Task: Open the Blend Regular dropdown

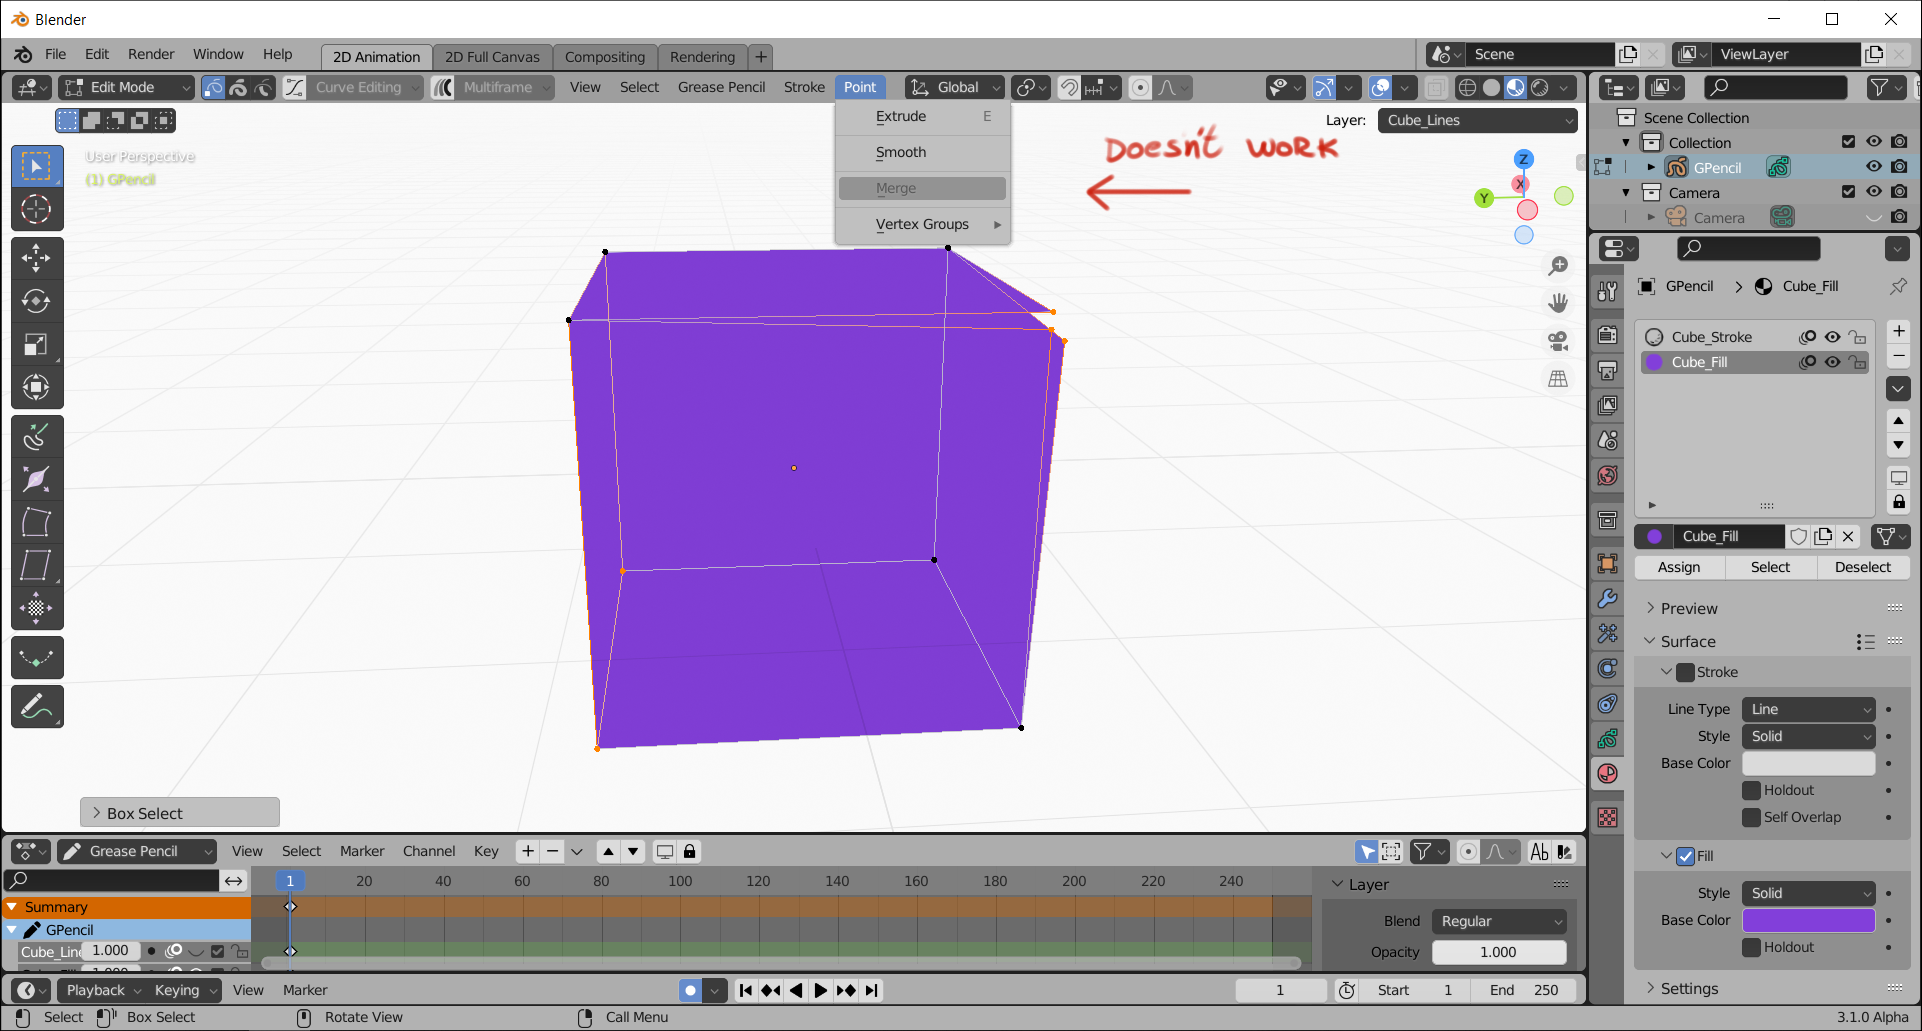Action: pos(1499,921)
